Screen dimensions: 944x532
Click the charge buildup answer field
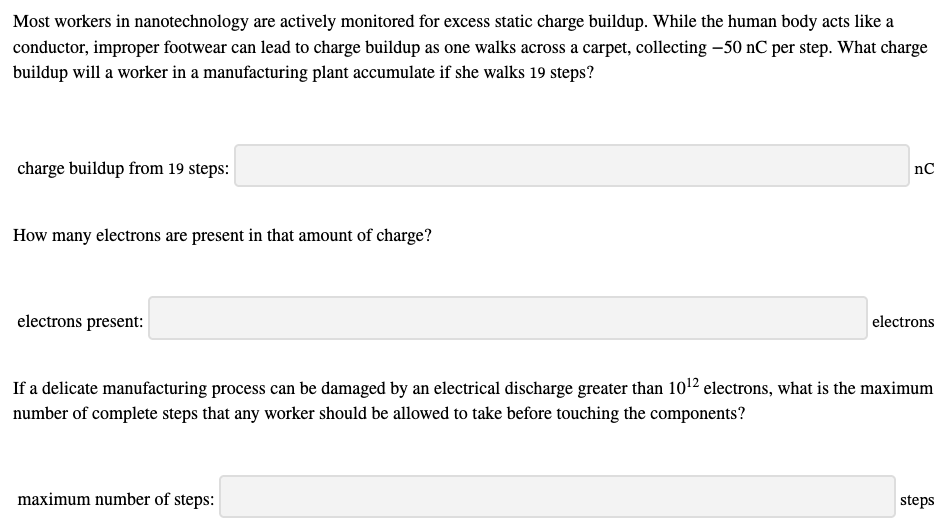571,166
